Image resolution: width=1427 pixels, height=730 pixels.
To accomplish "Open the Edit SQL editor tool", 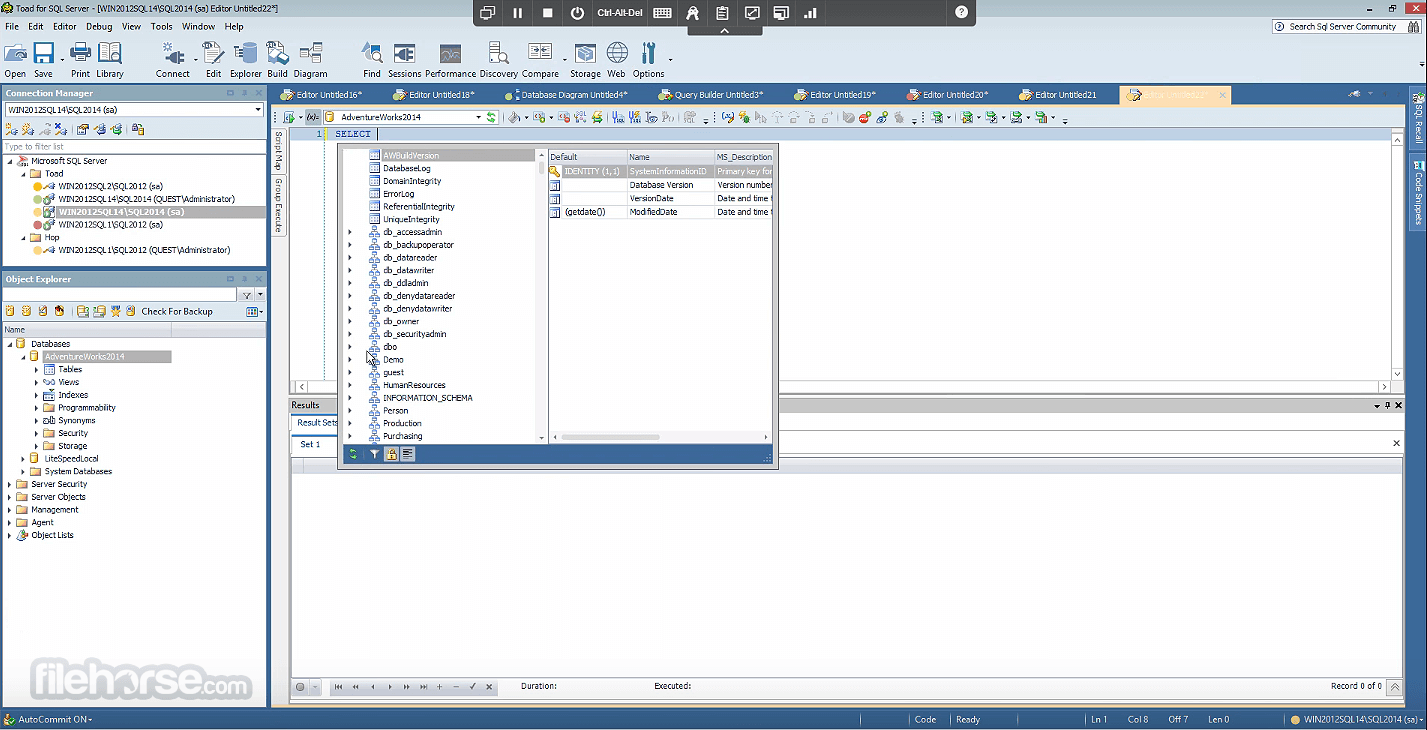I will 213,60.
